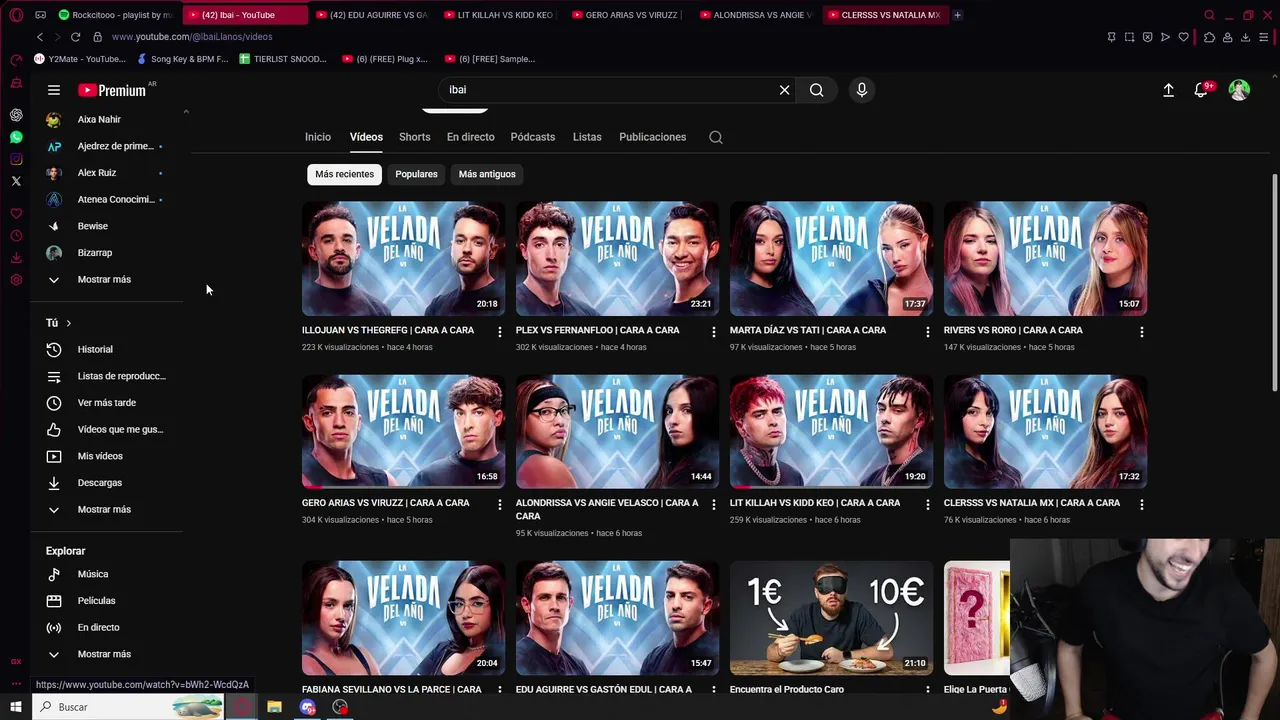Open X (Twitter) in the Opera sidebar
The image size is (1280, 720).
(x=16, y=181)
